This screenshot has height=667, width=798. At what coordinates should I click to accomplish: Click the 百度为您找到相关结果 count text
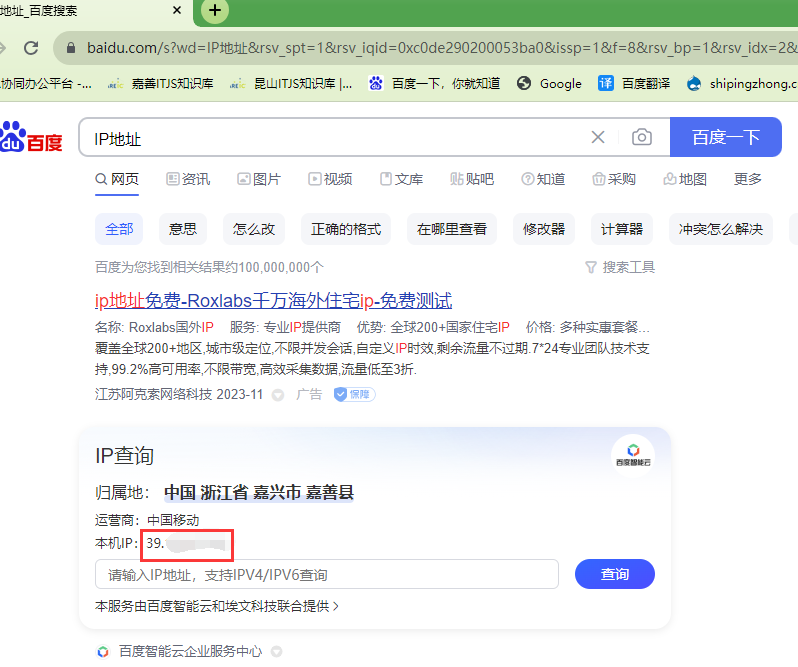pyautogui.click(x=209, y=267)
